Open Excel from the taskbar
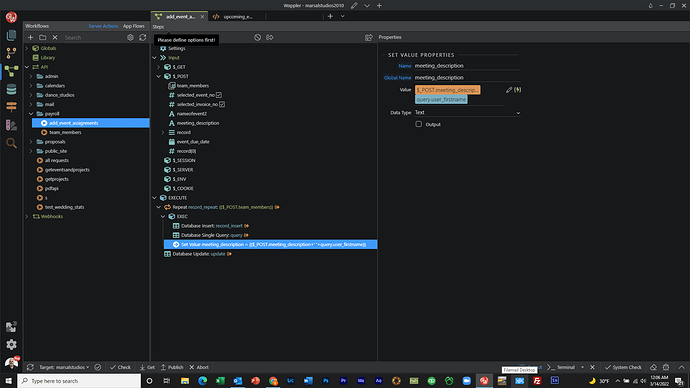Image resolution: width=690 pixels, height=388 pixels. 220,381
